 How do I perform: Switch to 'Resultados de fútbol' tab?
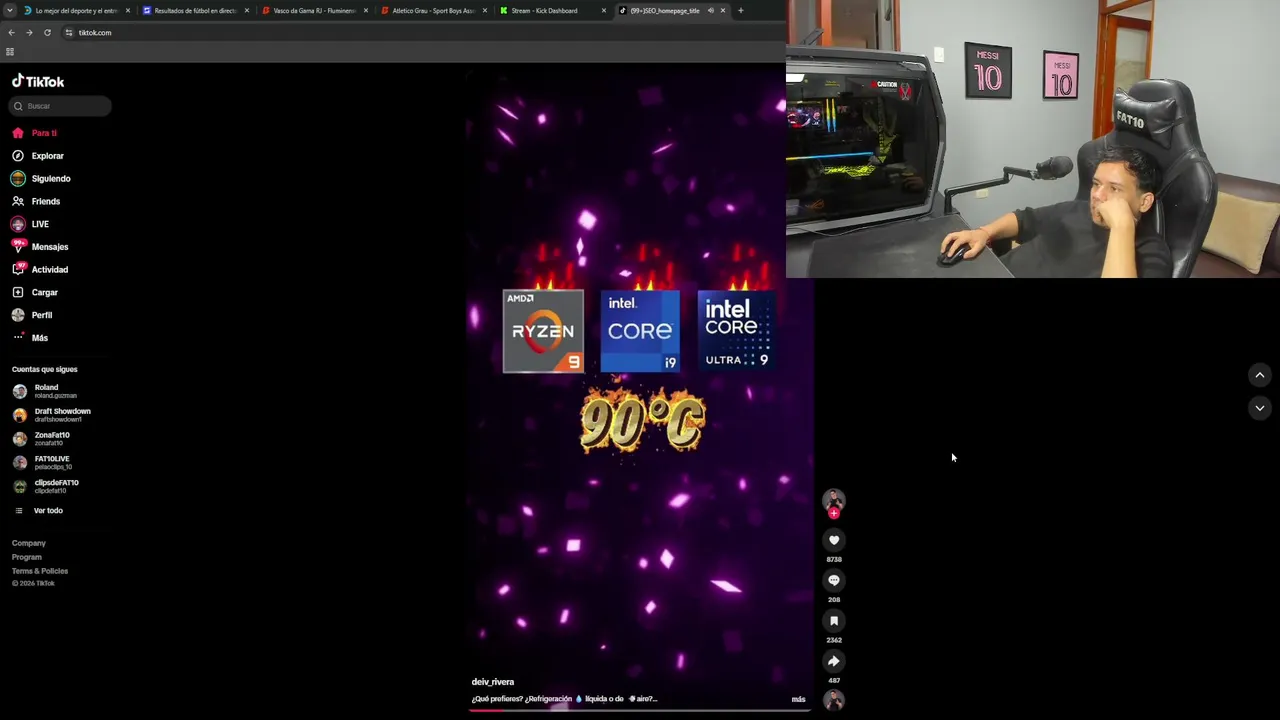point(196,11)
